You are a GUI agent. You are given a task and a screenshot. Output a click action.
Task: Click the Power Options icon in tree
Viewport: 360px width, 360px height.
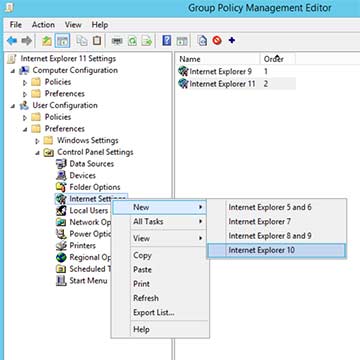[61, 234]
